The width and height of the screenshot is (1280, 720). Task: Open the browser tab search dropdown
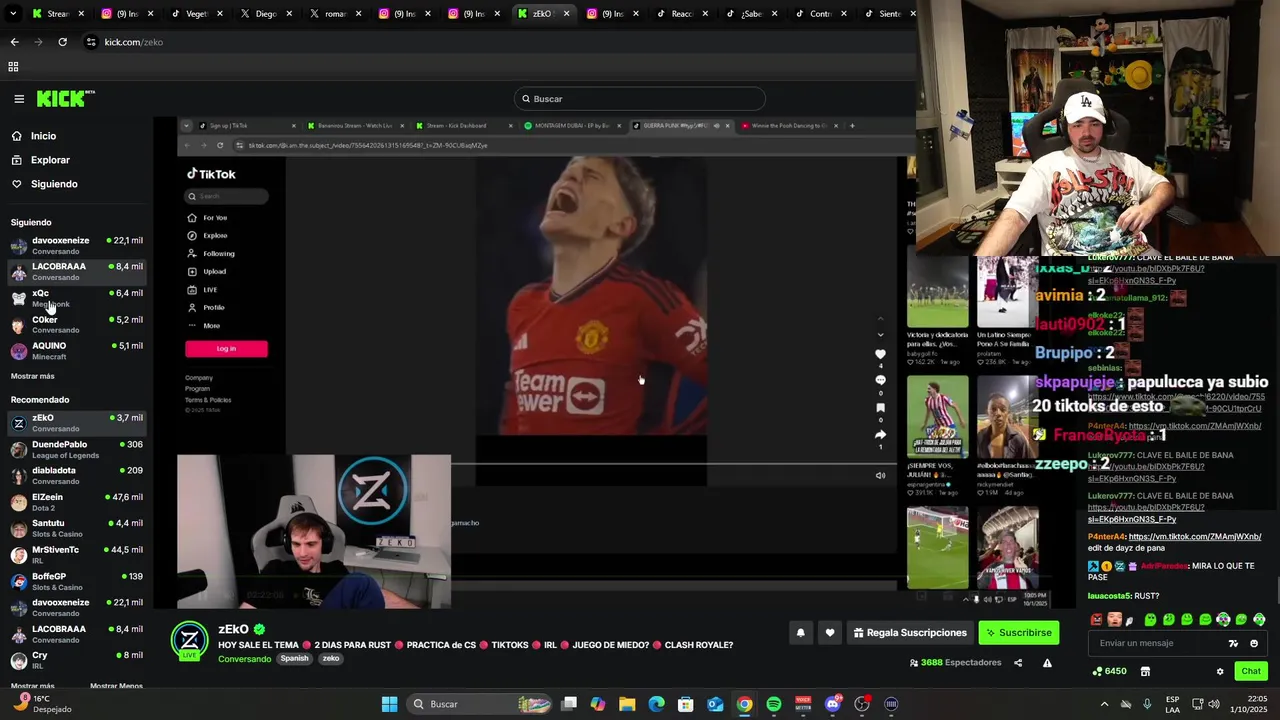[14, 14]
